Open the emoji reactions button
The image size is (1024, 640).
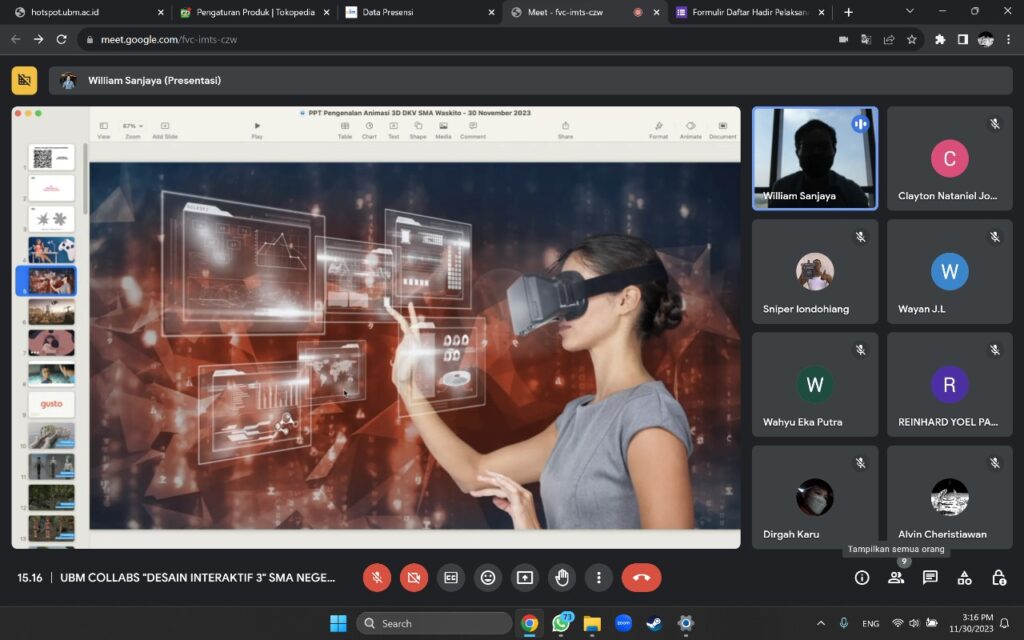point(488,577)
